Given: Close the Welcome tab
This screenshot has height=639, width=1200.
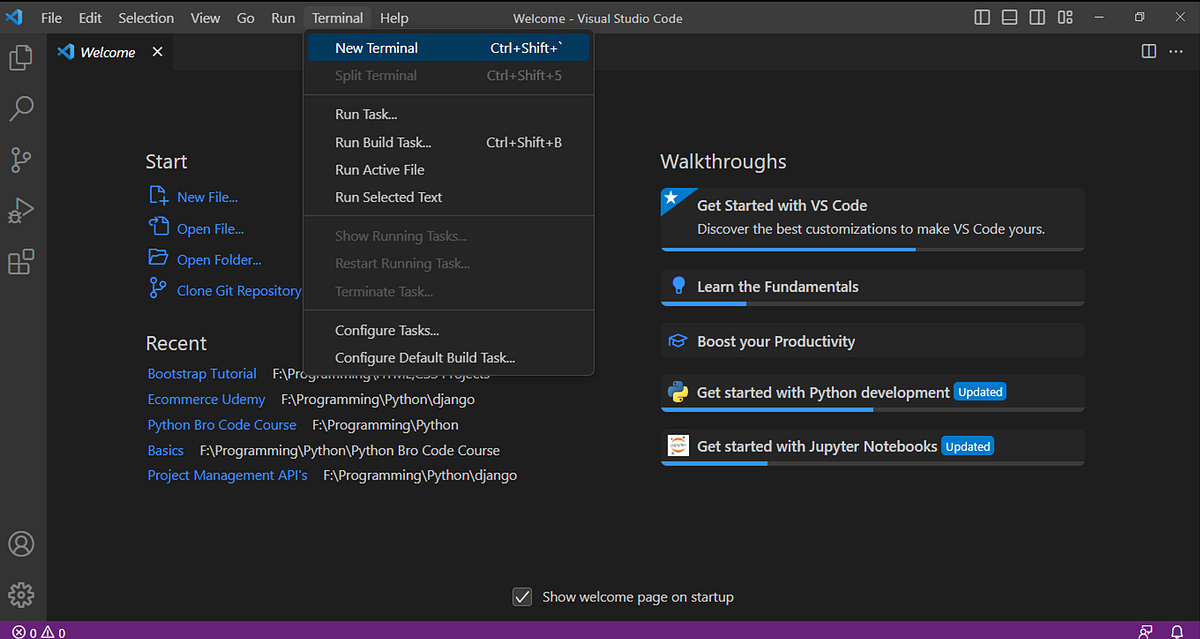Looking at the screenshot, I should (157, 52).
